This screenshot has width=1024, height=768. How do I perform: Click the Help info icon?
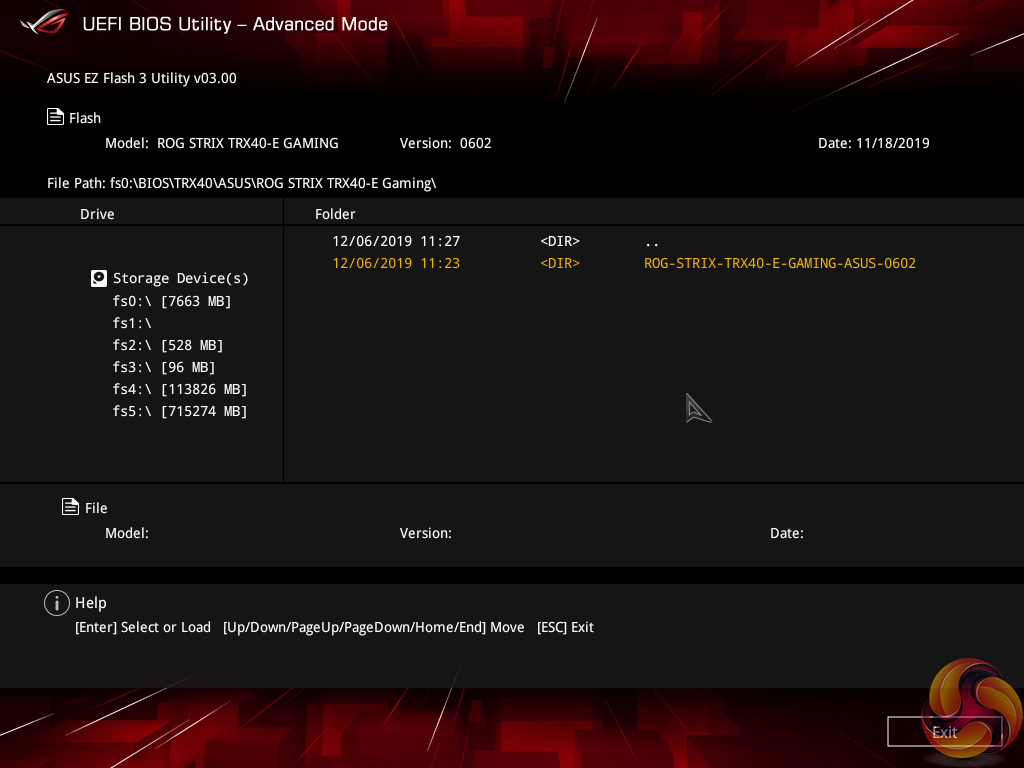point(57,603)
